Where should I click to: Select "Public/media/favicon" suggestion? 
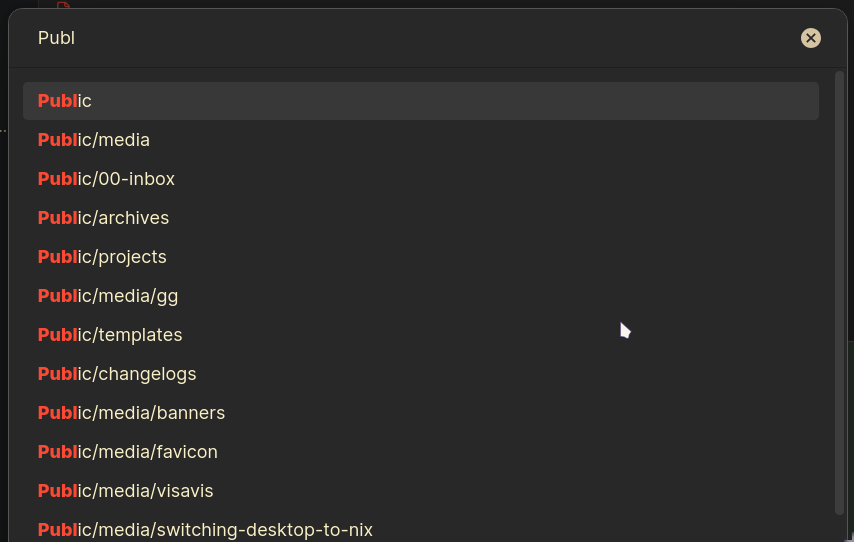click(420, 452)
